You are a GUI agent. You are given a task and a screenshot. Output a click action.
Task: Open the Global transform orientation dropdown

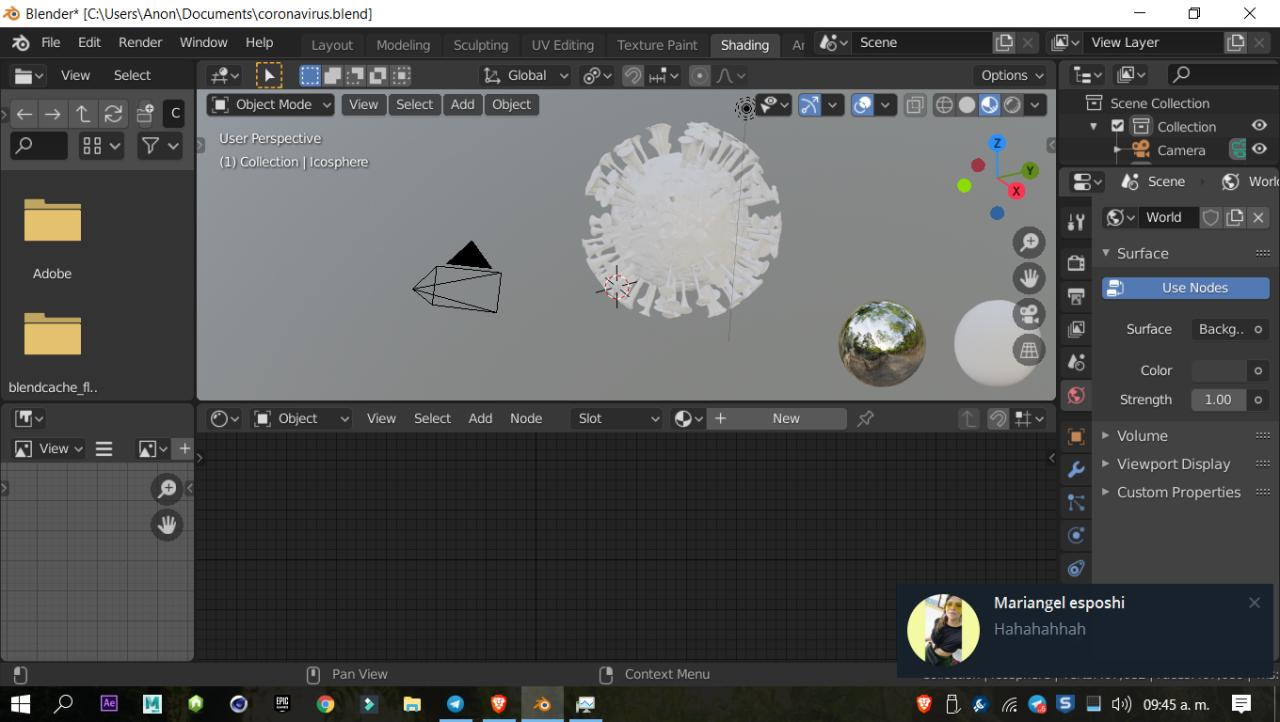[x=526, y=76]
